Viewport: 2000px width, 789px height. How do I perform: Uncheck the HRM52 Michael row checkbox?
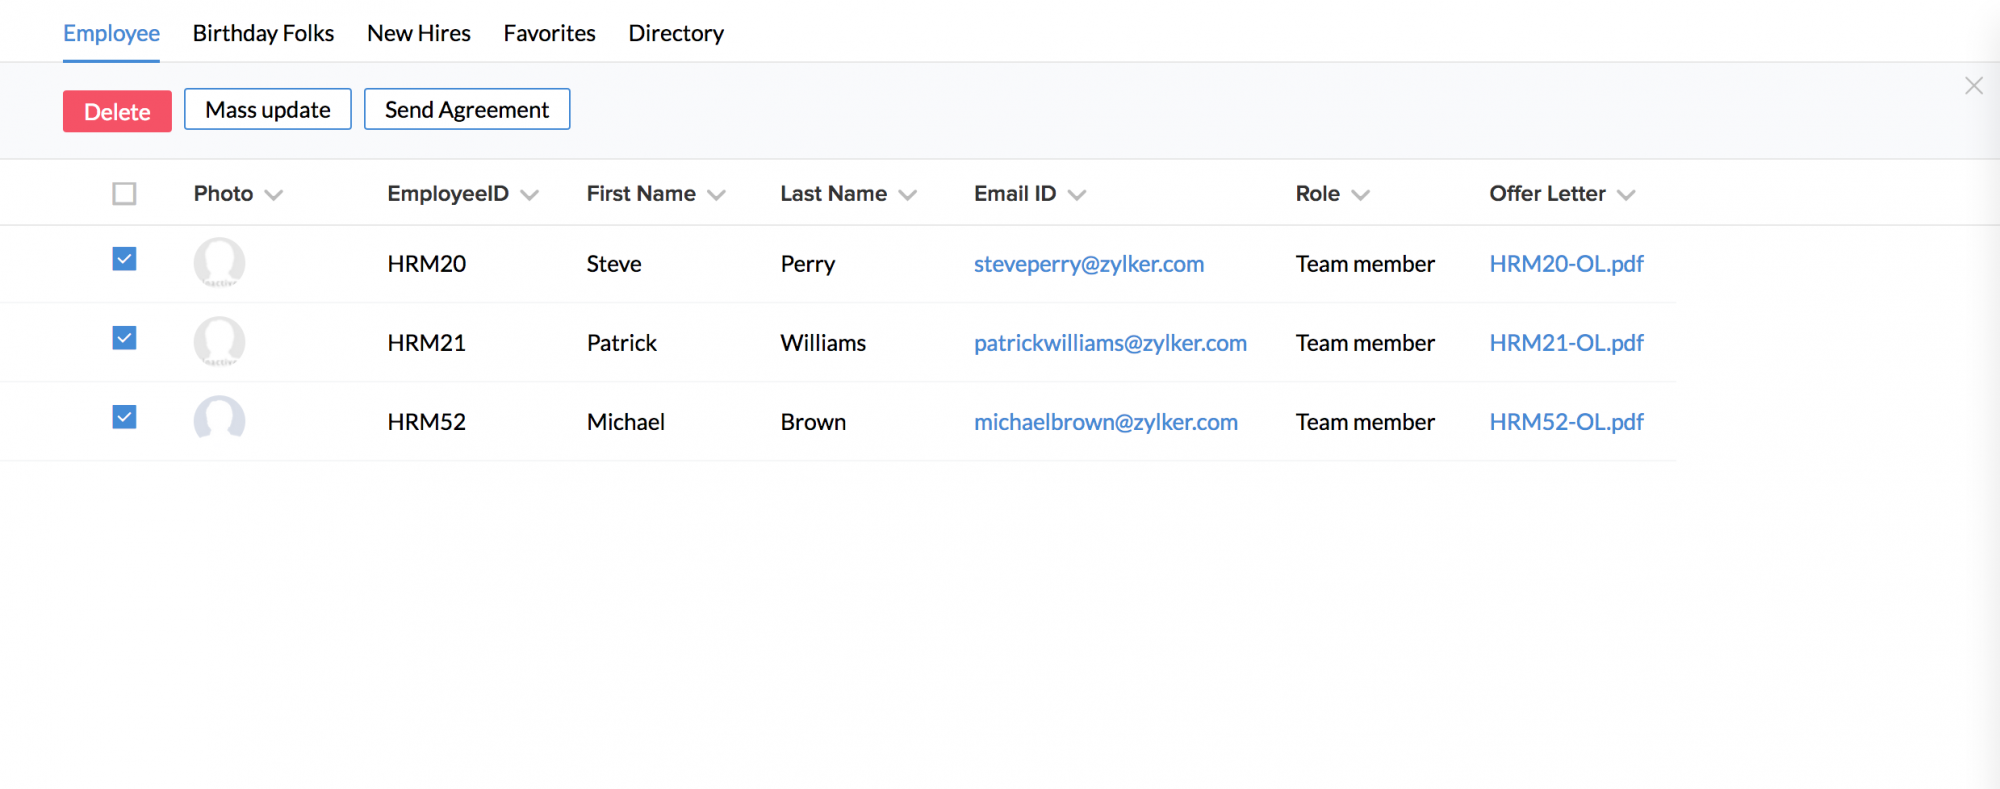coord(124,417)
